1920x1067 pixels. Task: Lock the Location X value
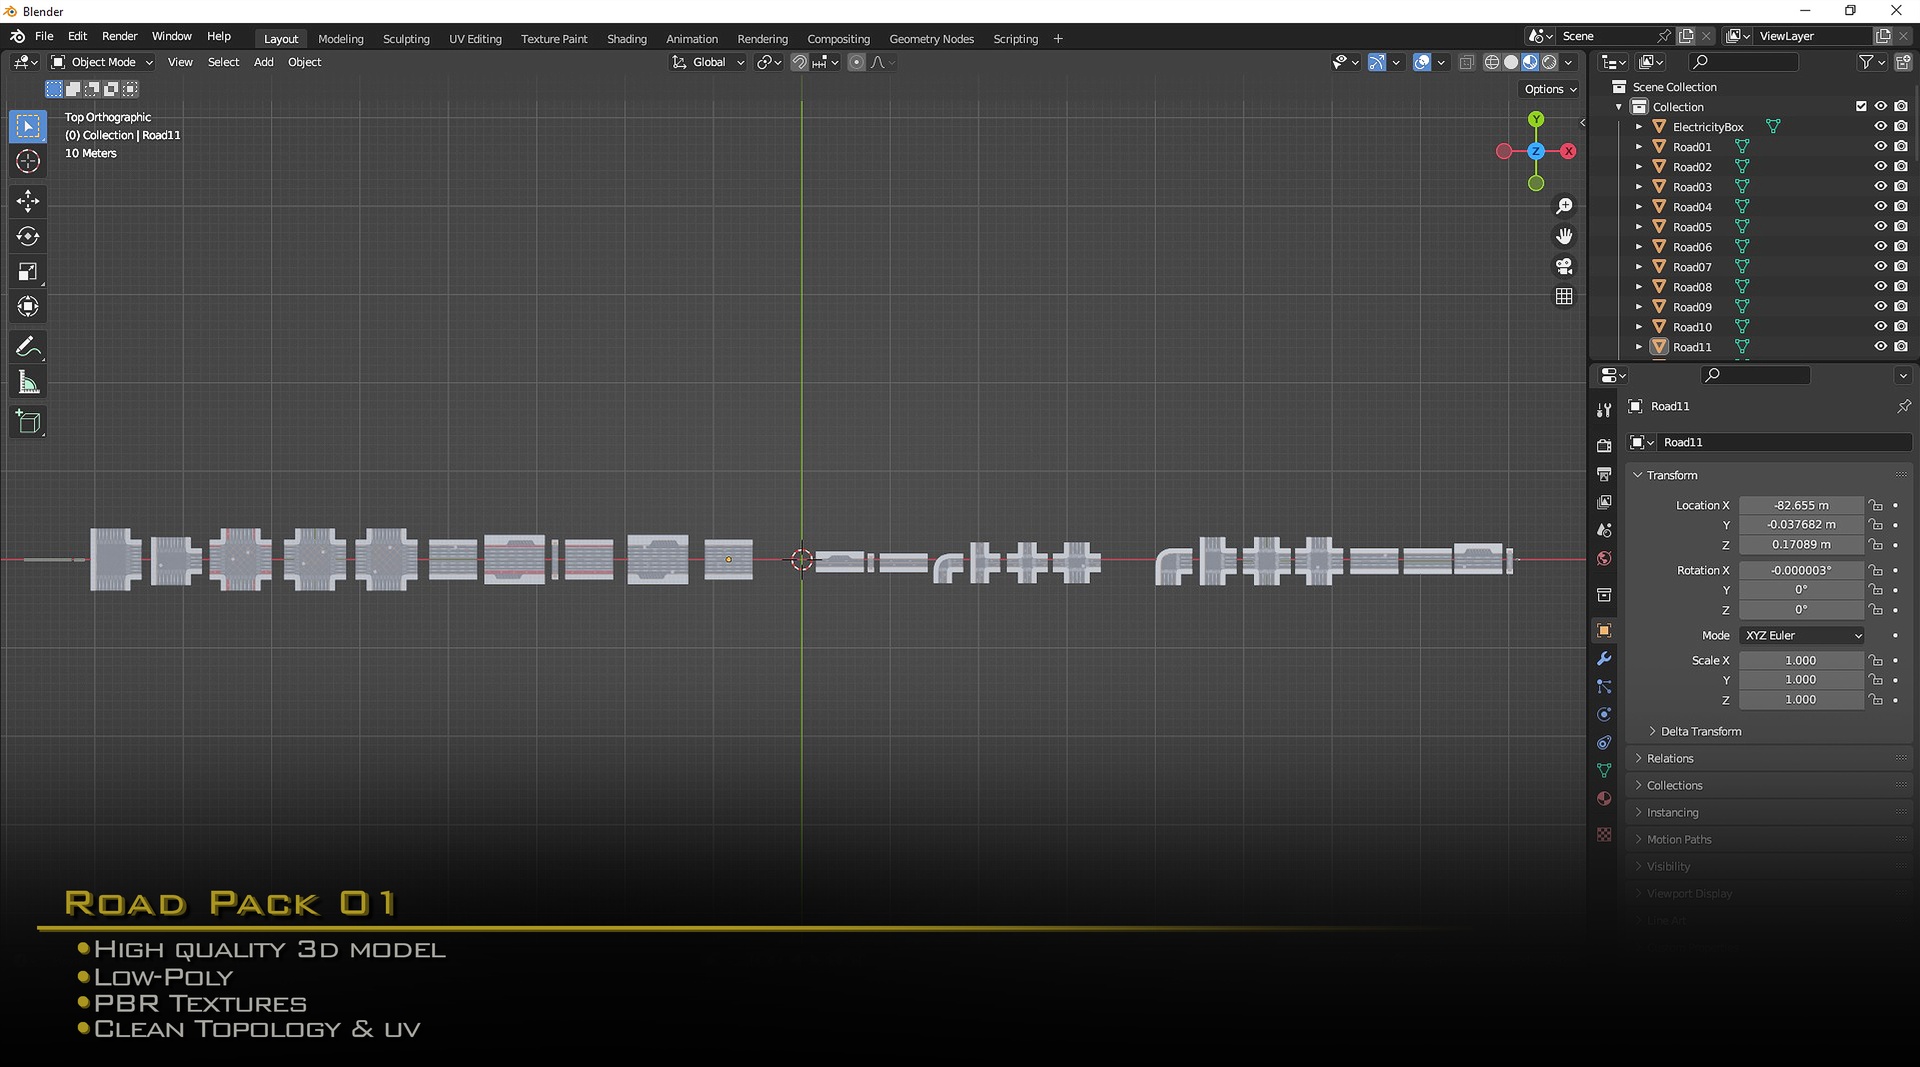click(1876, 505)
